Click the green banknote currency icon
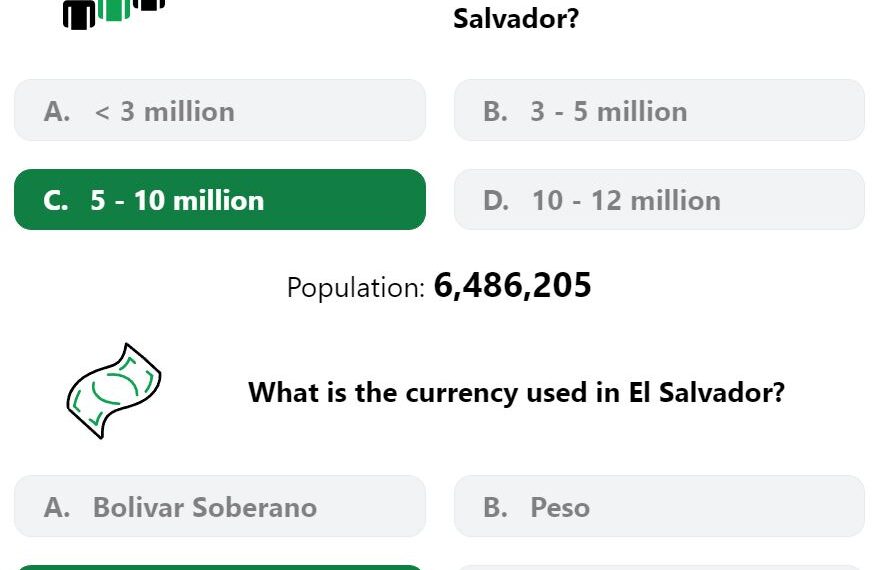 [x=114, y=391]
